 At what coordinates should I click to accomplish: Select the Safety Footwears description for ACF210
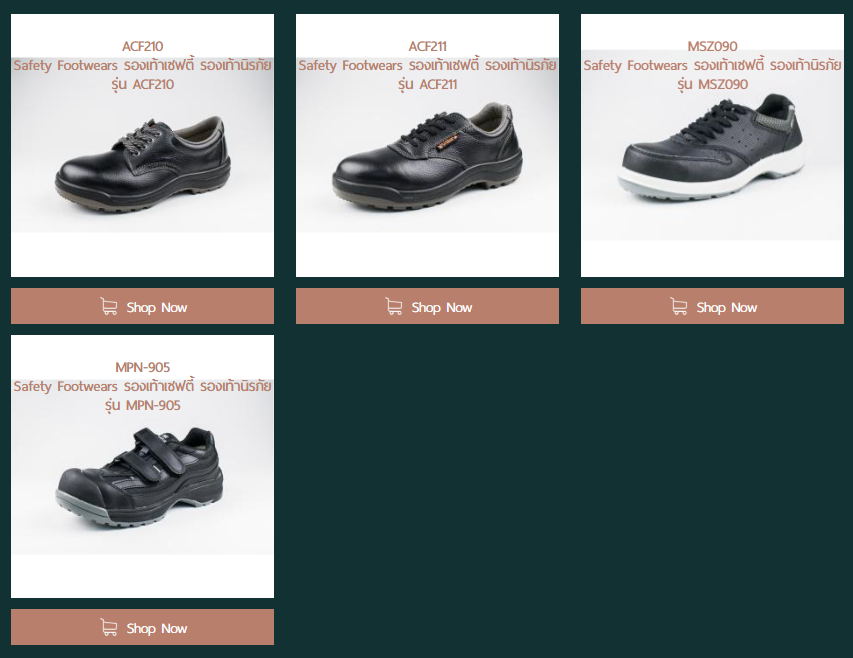tap(143, 75)
